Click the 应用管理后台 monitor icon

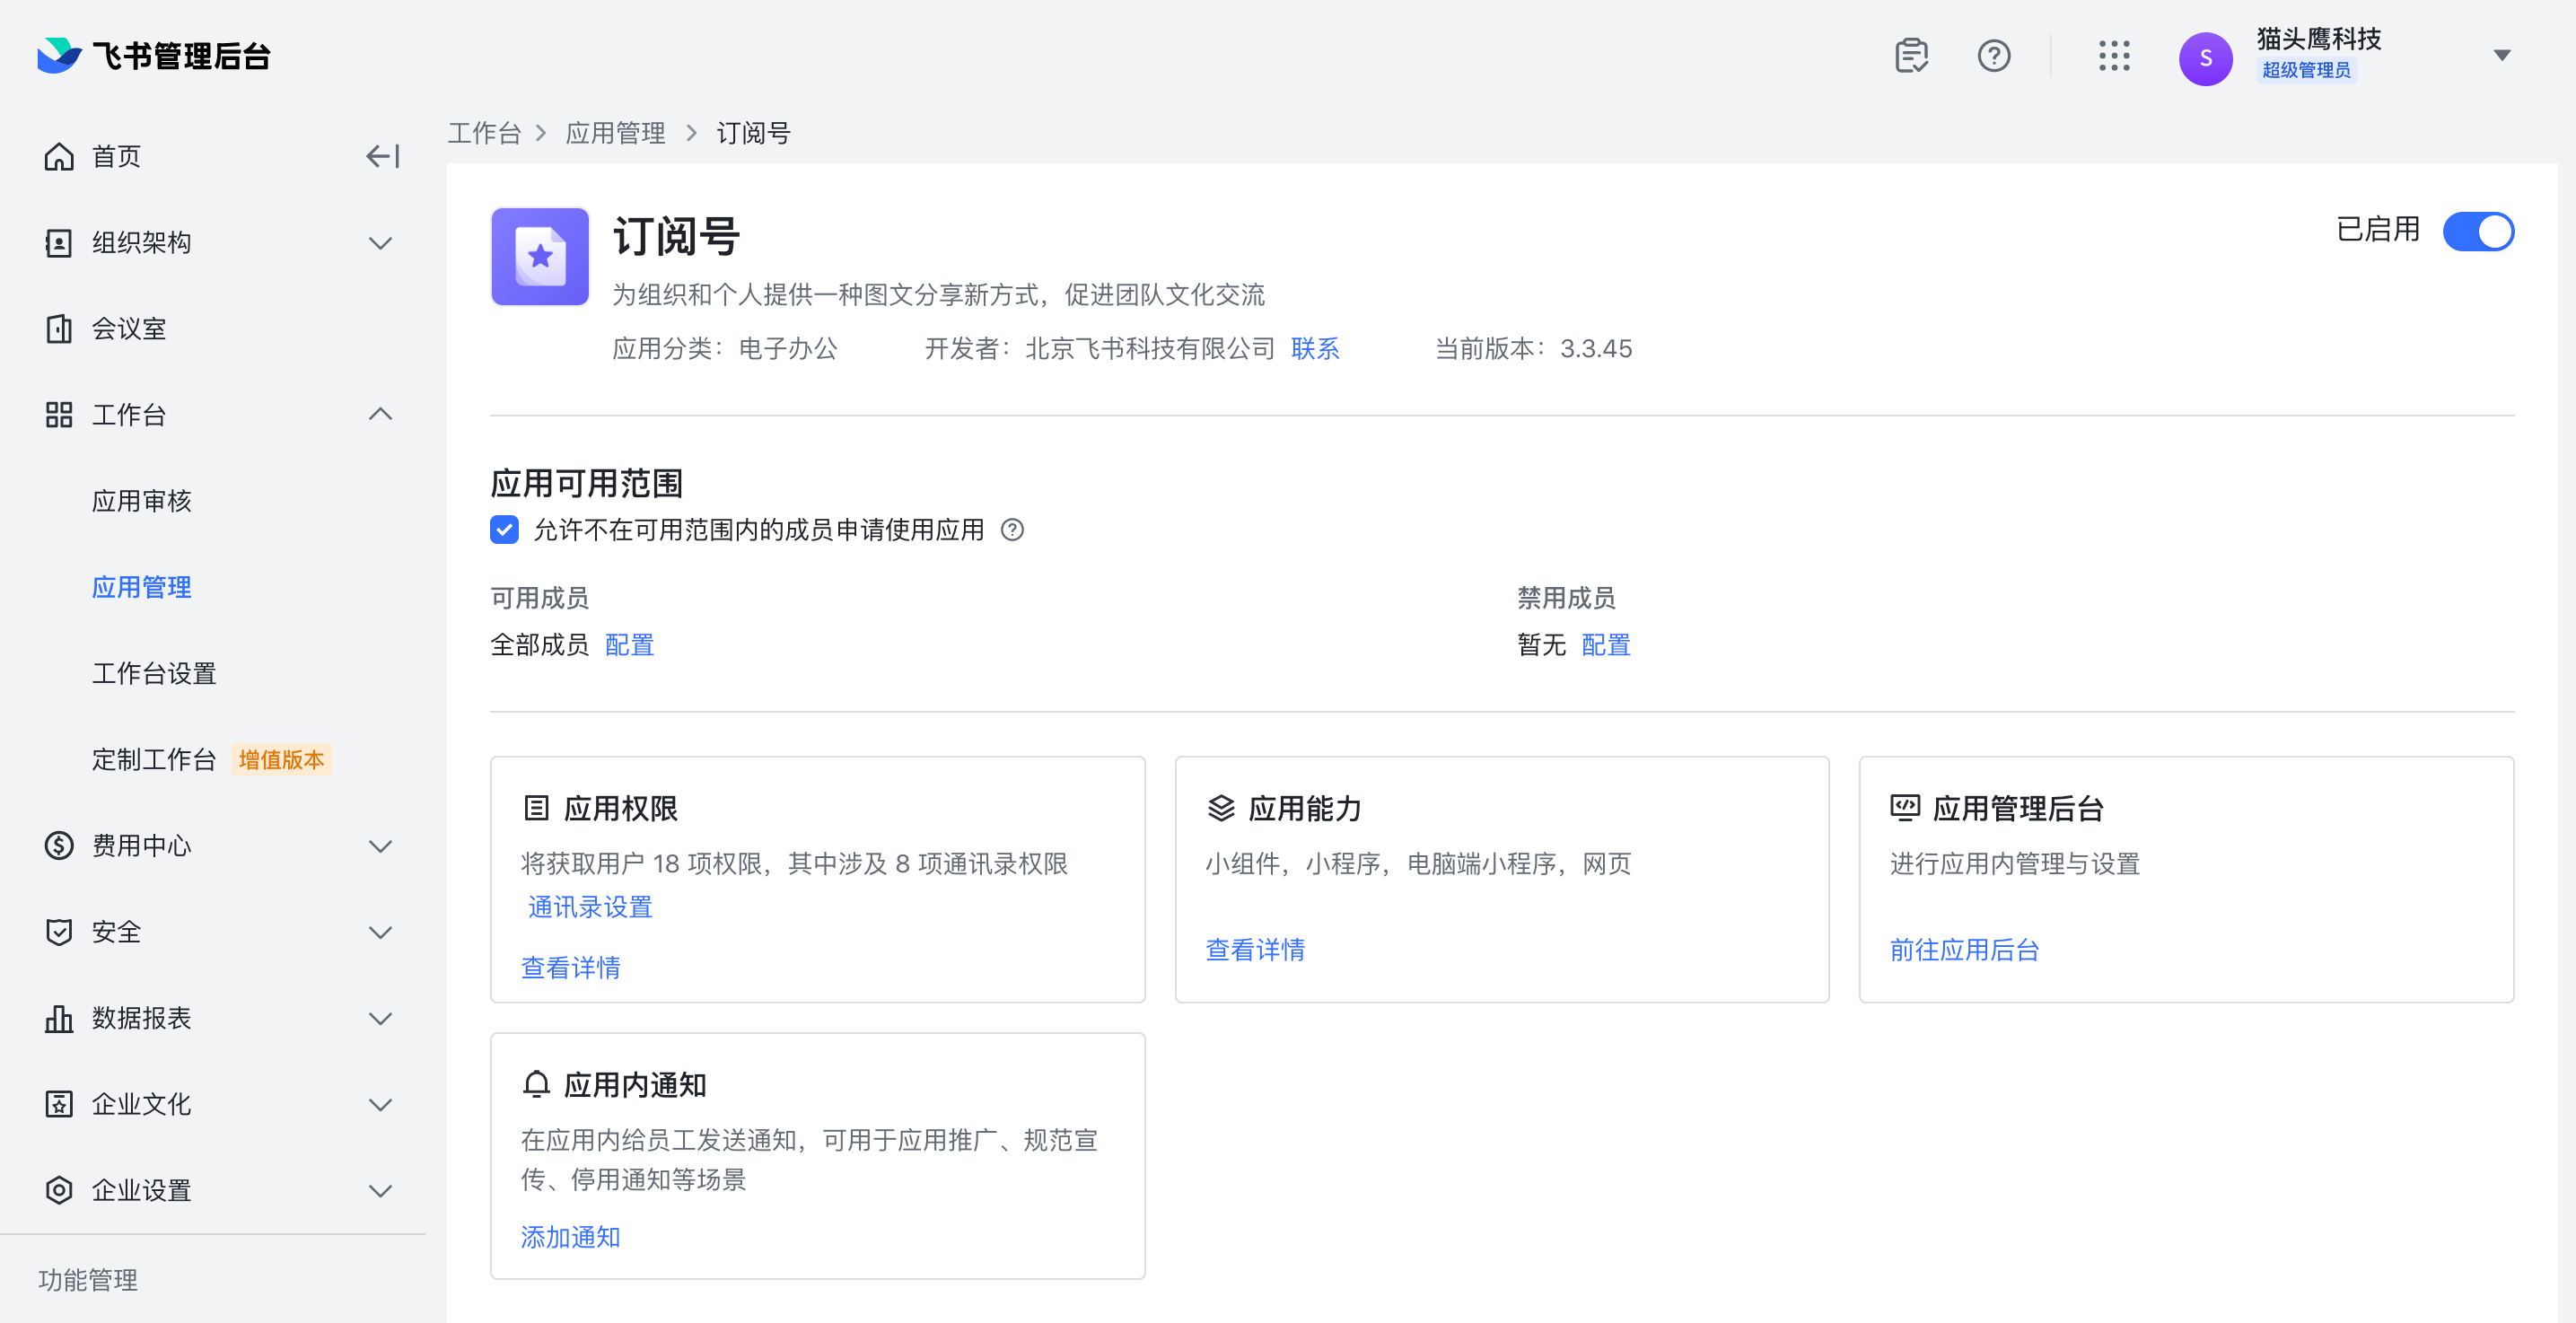click(1905, 807)
